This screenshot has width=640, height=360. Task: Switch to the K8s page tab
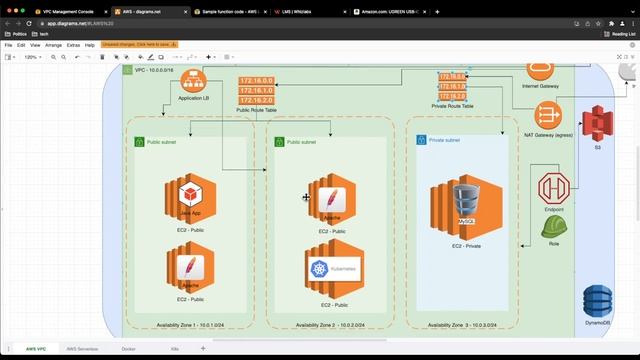click(x=175, y=349)
